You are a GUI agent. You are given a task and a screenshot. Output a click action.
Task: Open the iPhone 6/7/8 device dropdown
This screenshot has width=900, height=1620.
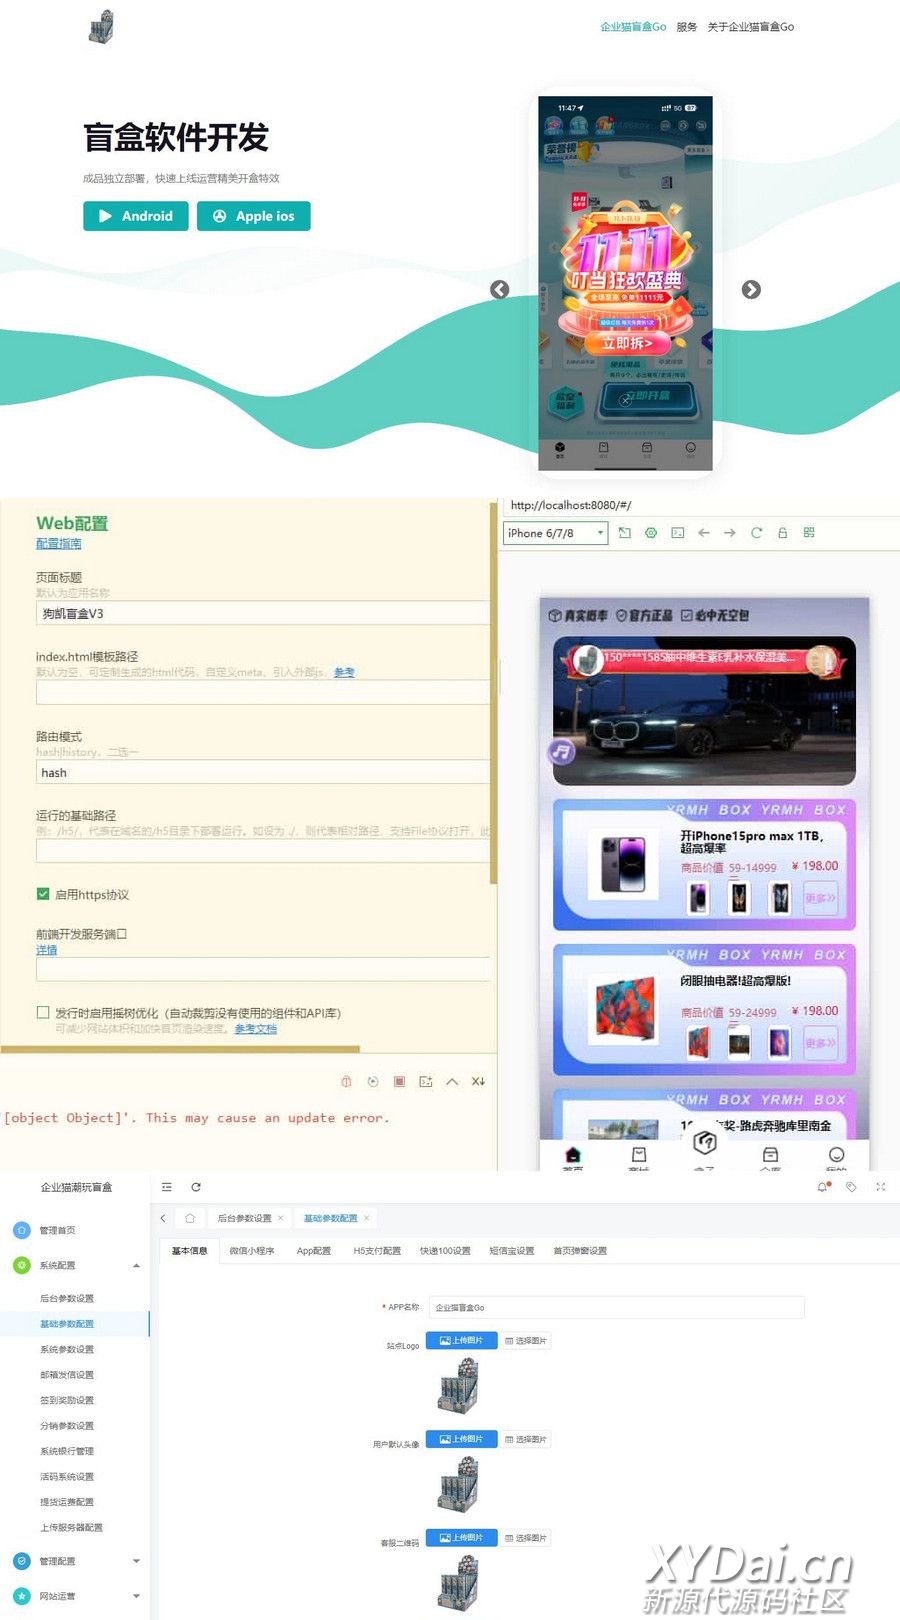(x=555, y=533)
